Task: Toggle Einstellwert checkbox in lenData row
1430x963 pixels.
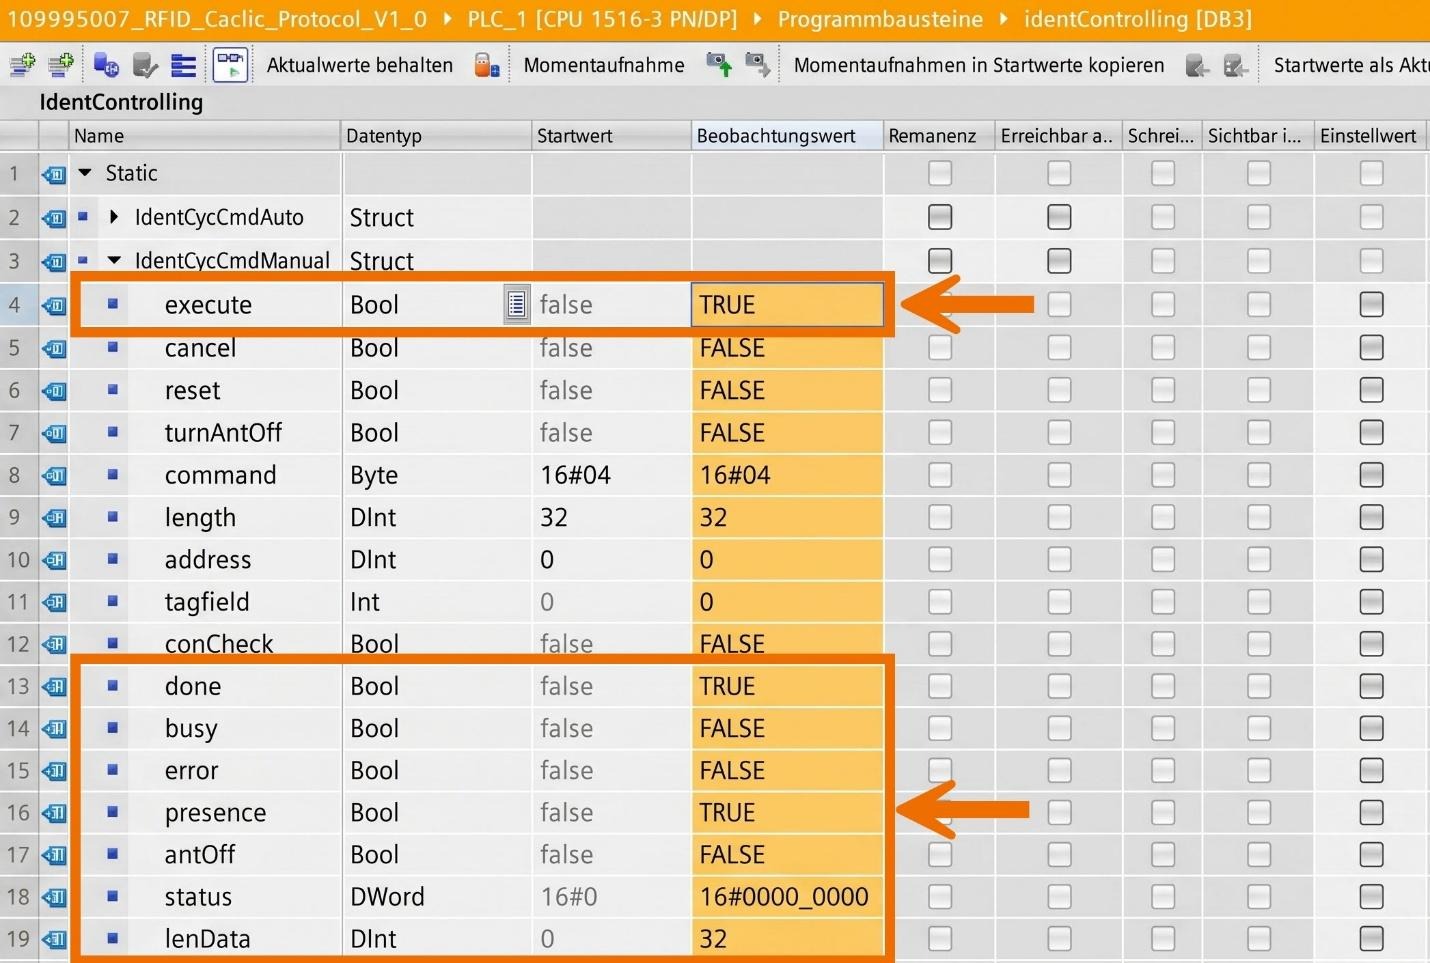Action: point(1371,938)
